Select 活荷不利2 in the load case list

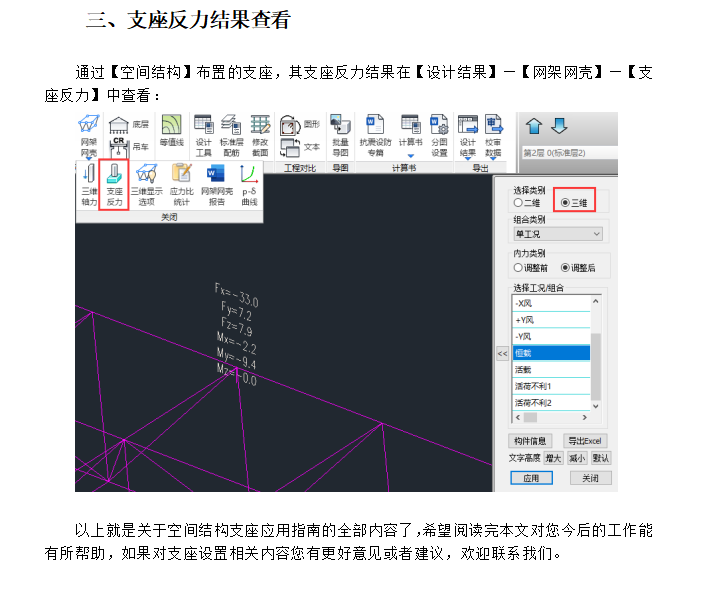[551, 403]
